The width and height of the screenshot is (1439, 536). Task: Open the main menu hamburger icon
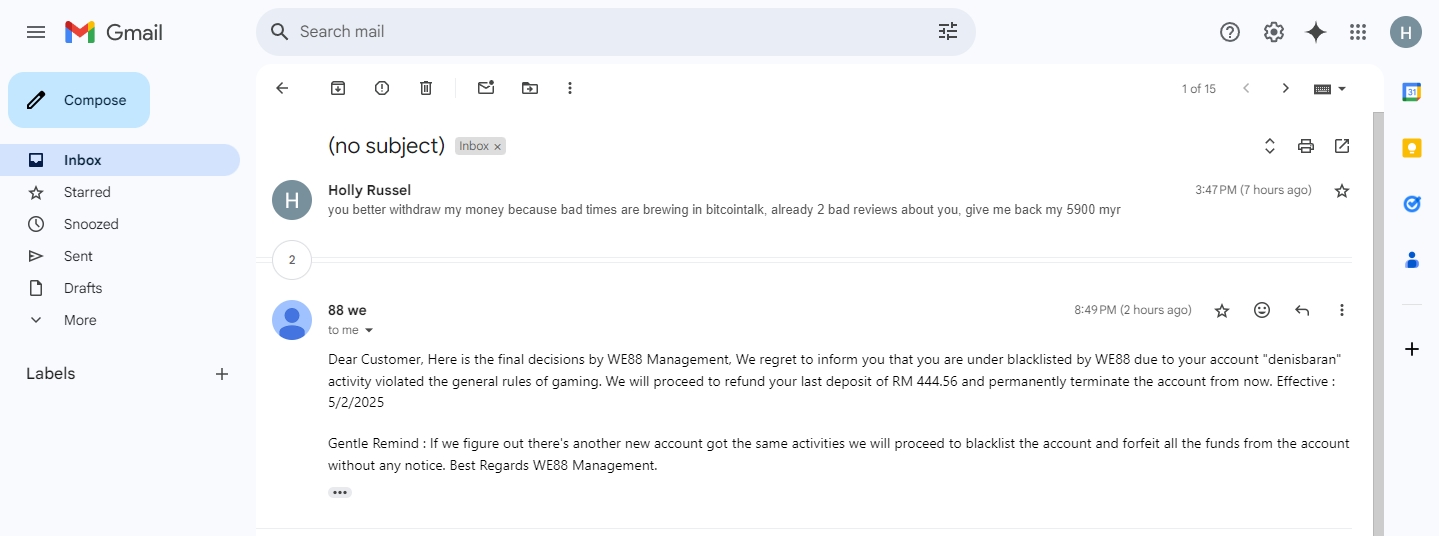36,32
